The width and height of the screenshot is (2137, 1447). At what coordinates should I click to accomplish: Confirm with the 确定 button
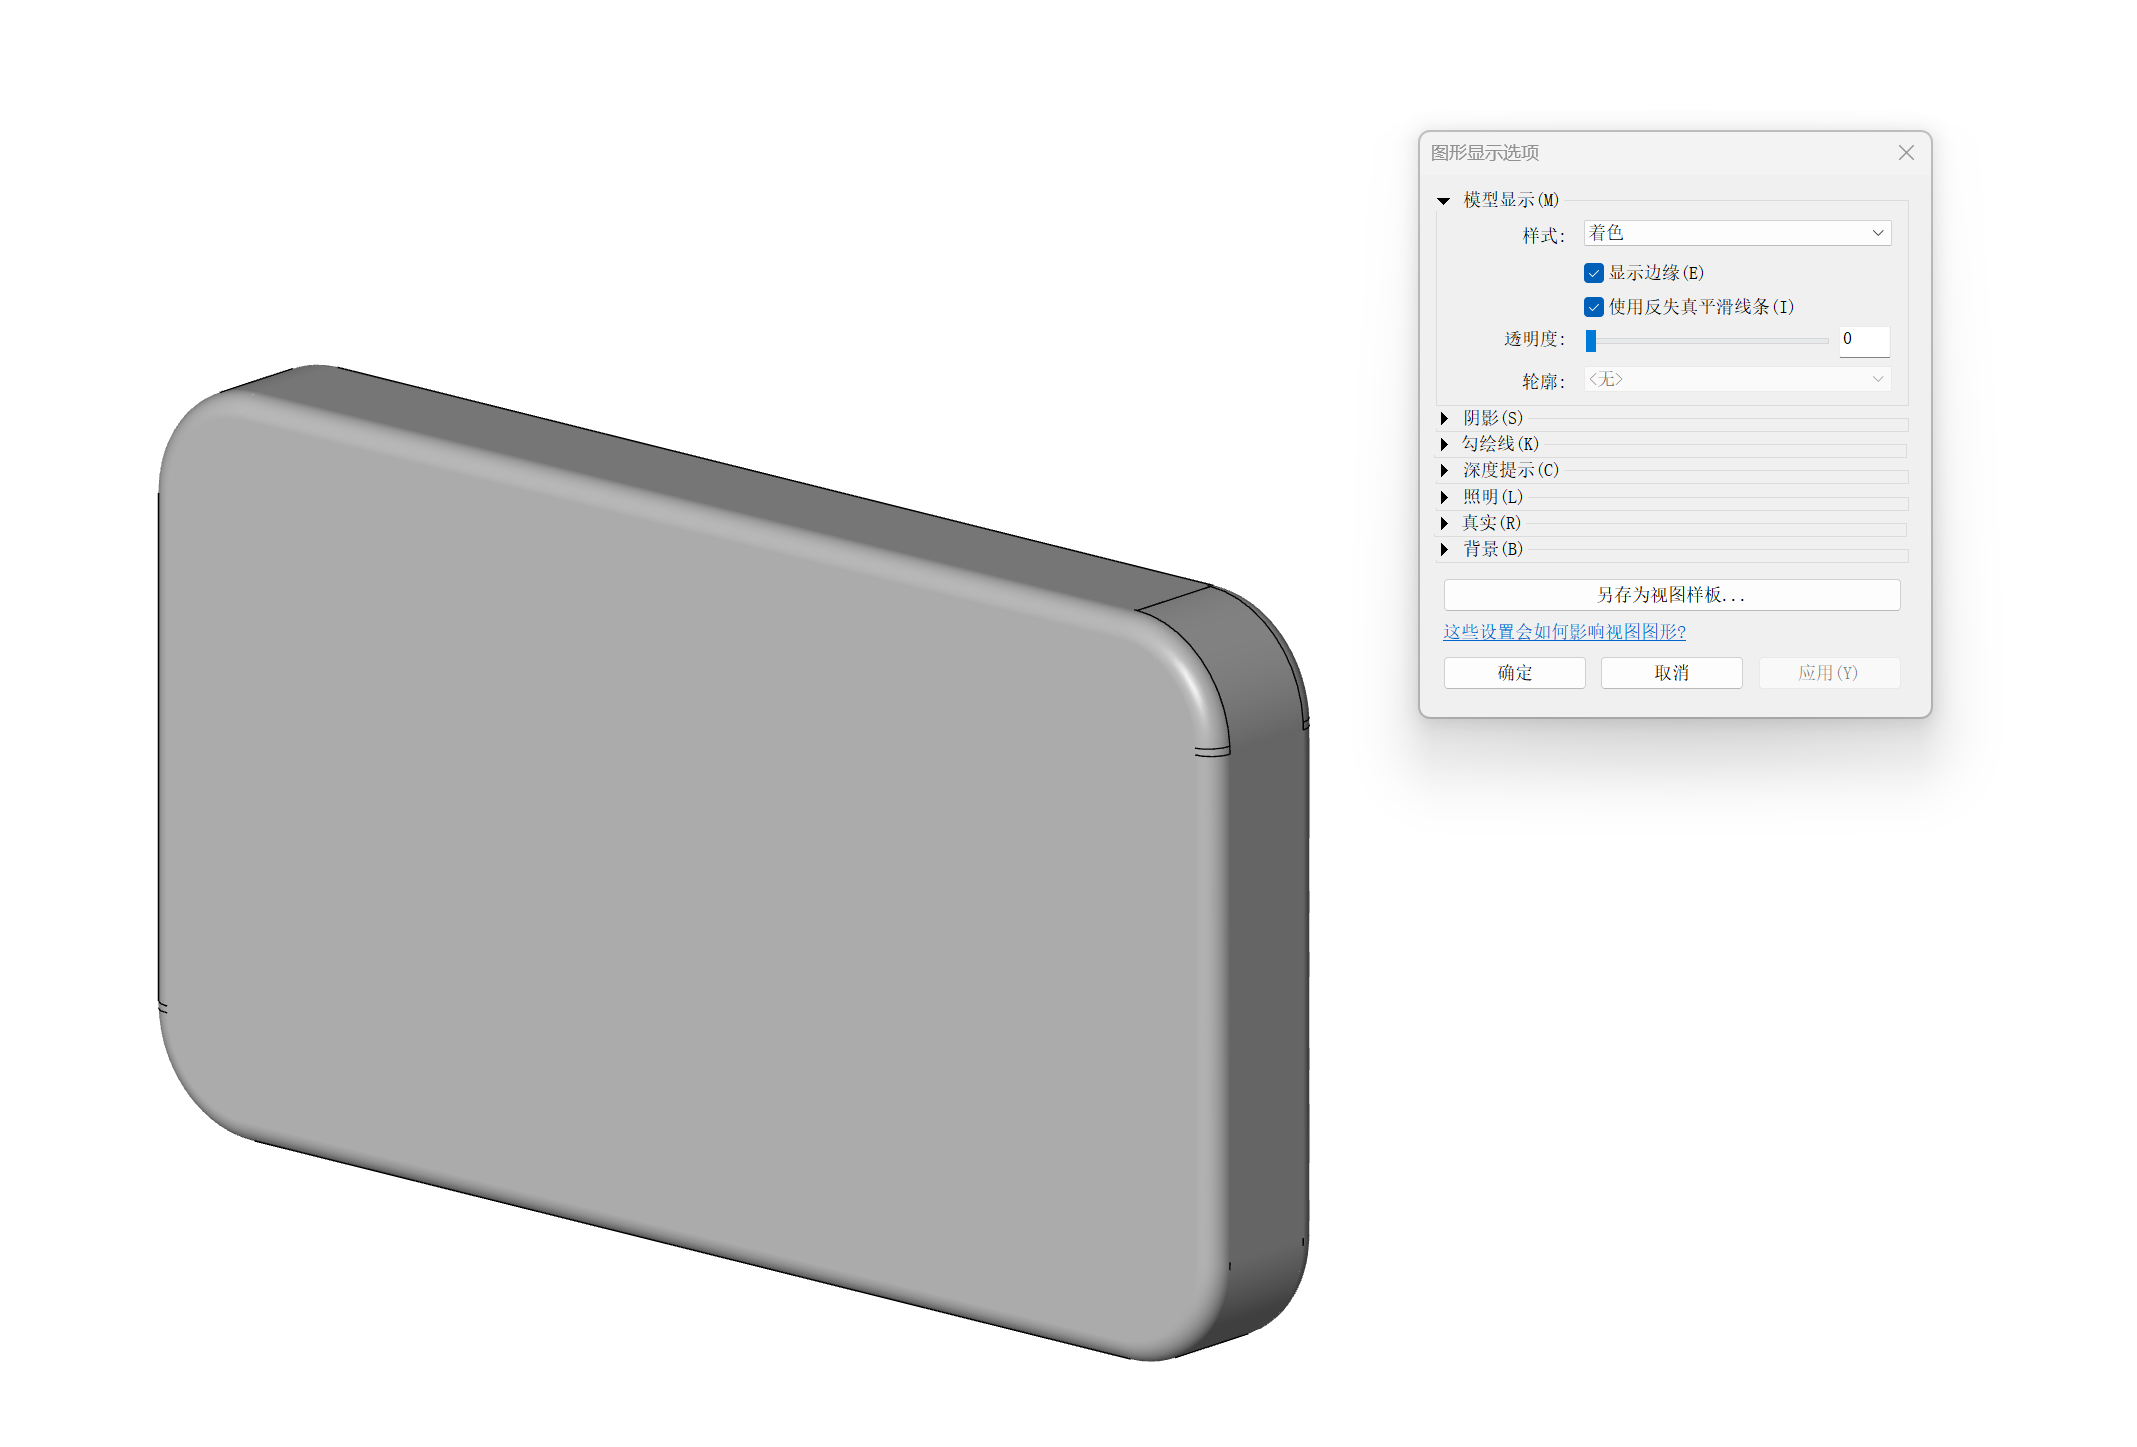point(1514,673)
